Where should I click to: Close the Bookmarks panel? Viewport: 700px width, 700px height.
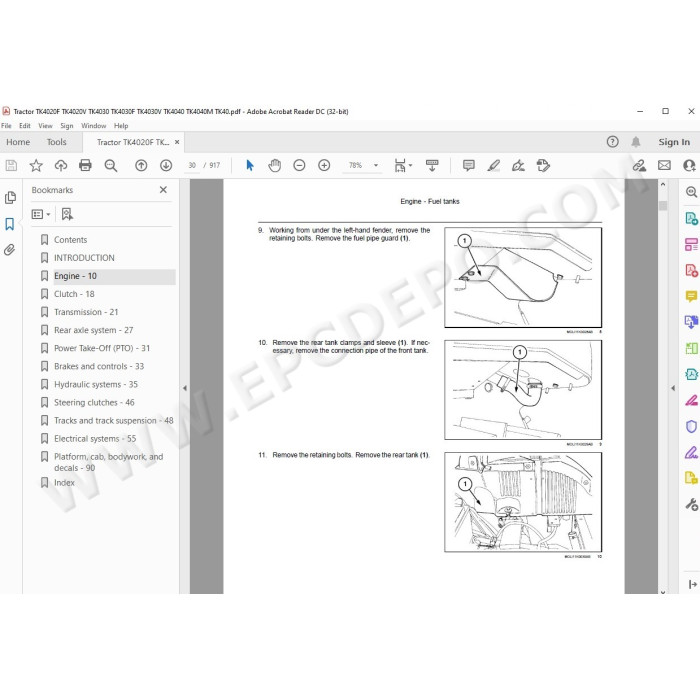[163, 190]
